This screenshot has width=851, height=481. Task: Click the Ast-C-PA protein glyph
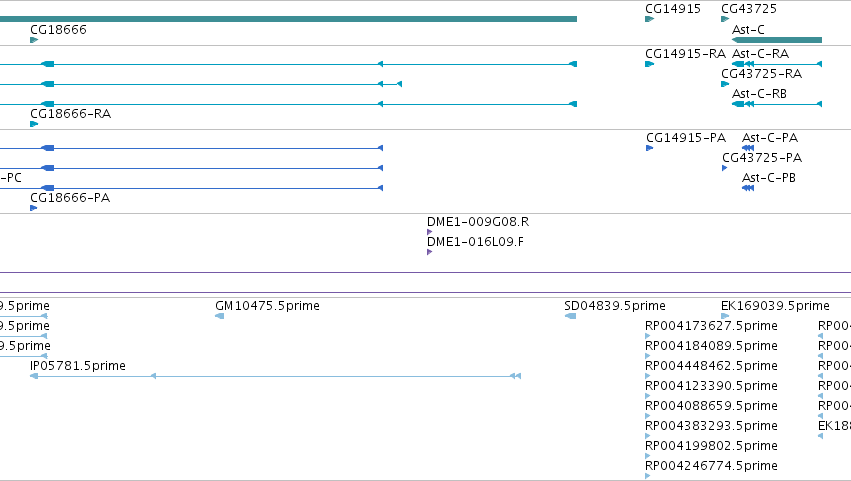(x=748, y=148)
